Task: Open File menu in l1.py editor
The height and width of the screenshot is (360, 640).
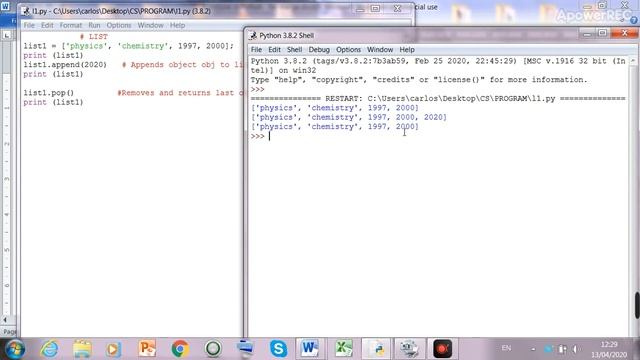Action: coord(29,25)
